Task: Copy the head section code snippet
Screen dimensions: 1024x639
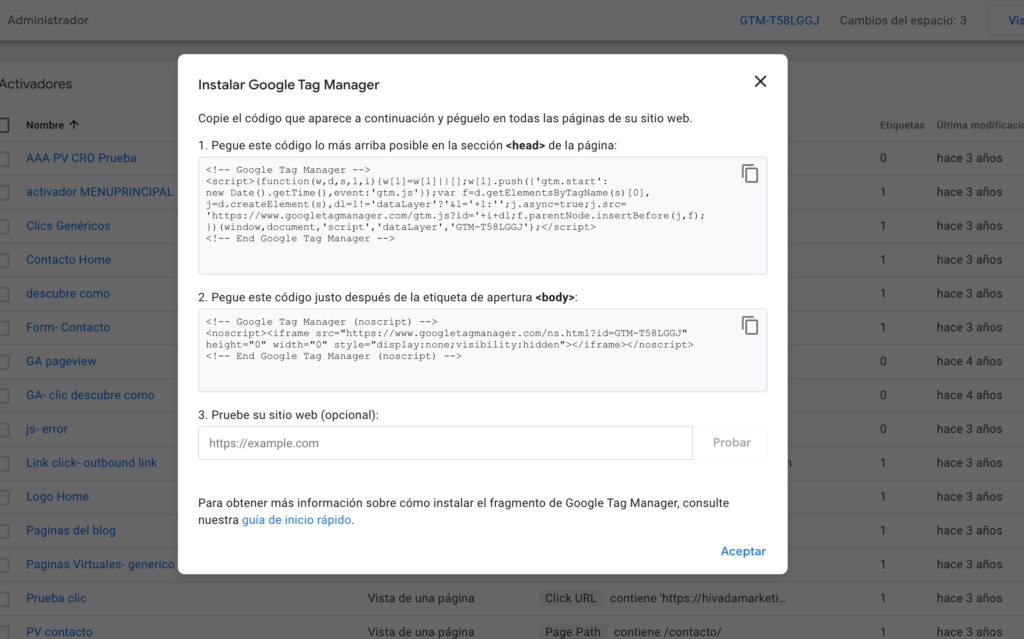Action: click(x=750, y=174)
